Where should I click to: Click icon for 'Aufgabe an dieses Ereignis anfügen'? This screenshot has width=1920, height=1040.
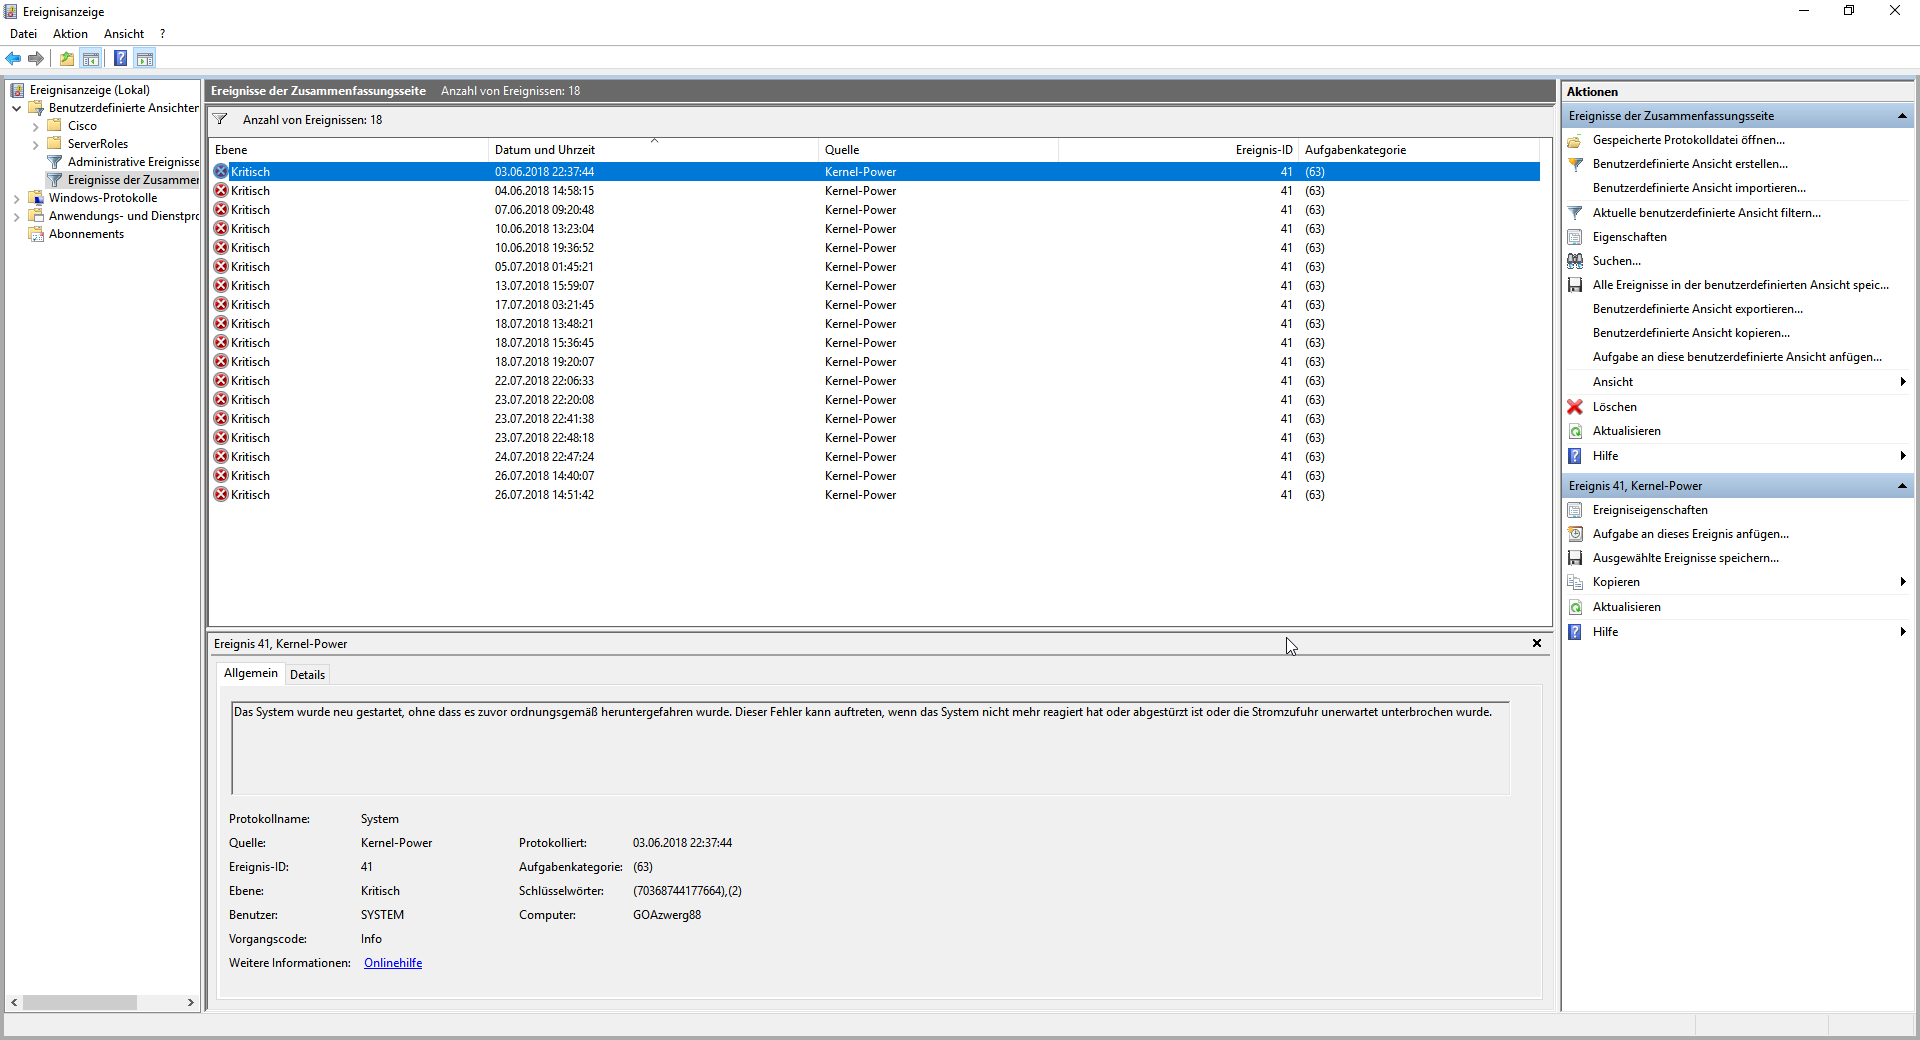(1575, 534)
